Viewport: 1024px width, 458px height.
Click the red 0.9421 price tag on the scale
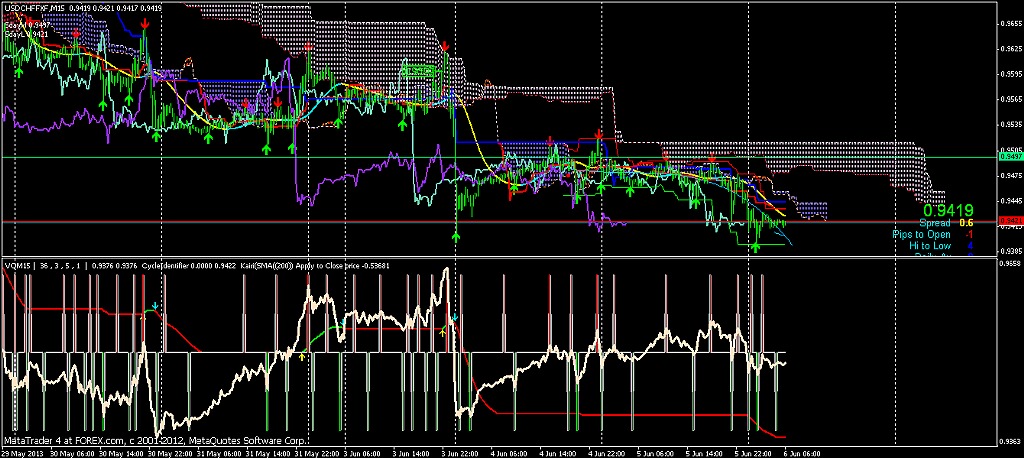pos(1011,220)
